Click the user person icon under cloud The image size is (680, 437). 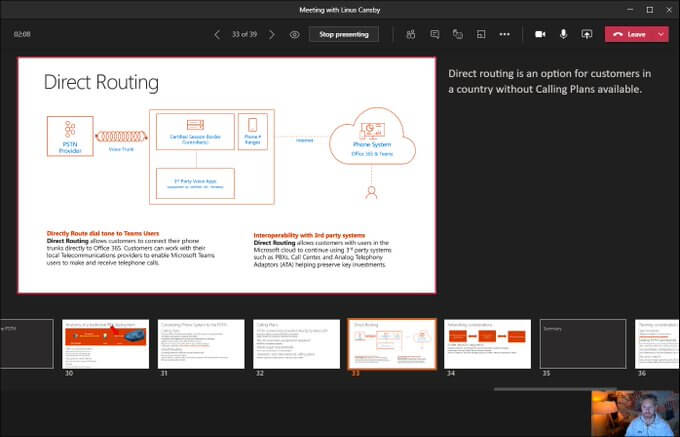[371, 192]
